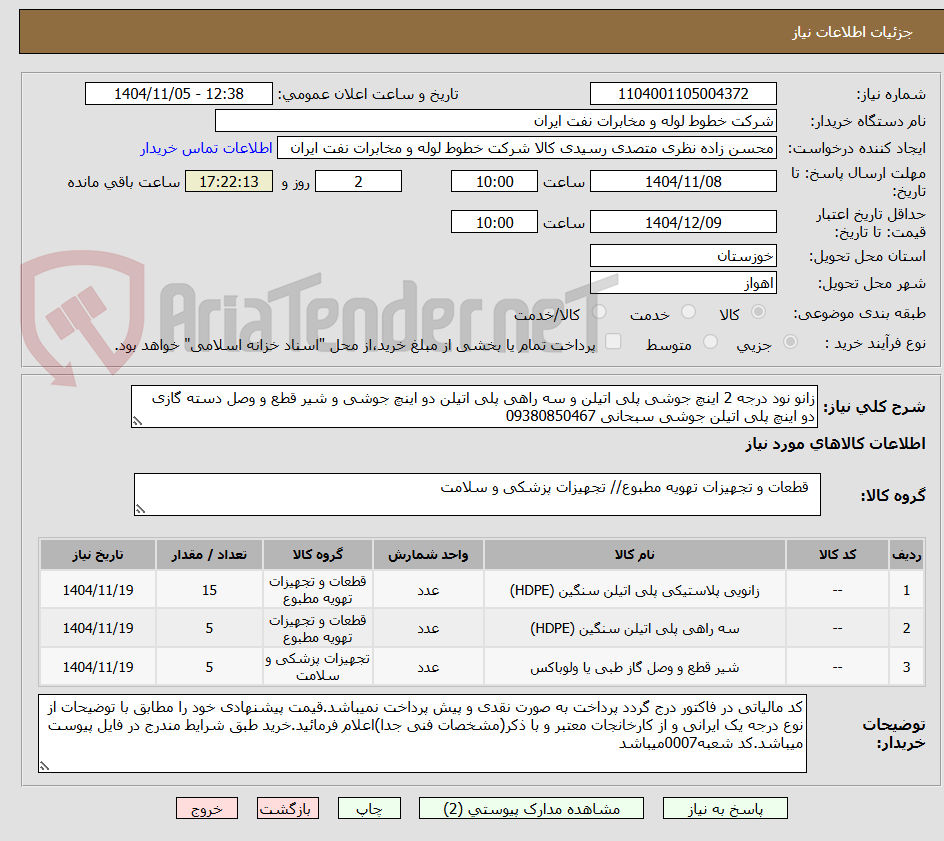
Task: Click the تعداد / مقدار column header
Action: coord(209,554)
